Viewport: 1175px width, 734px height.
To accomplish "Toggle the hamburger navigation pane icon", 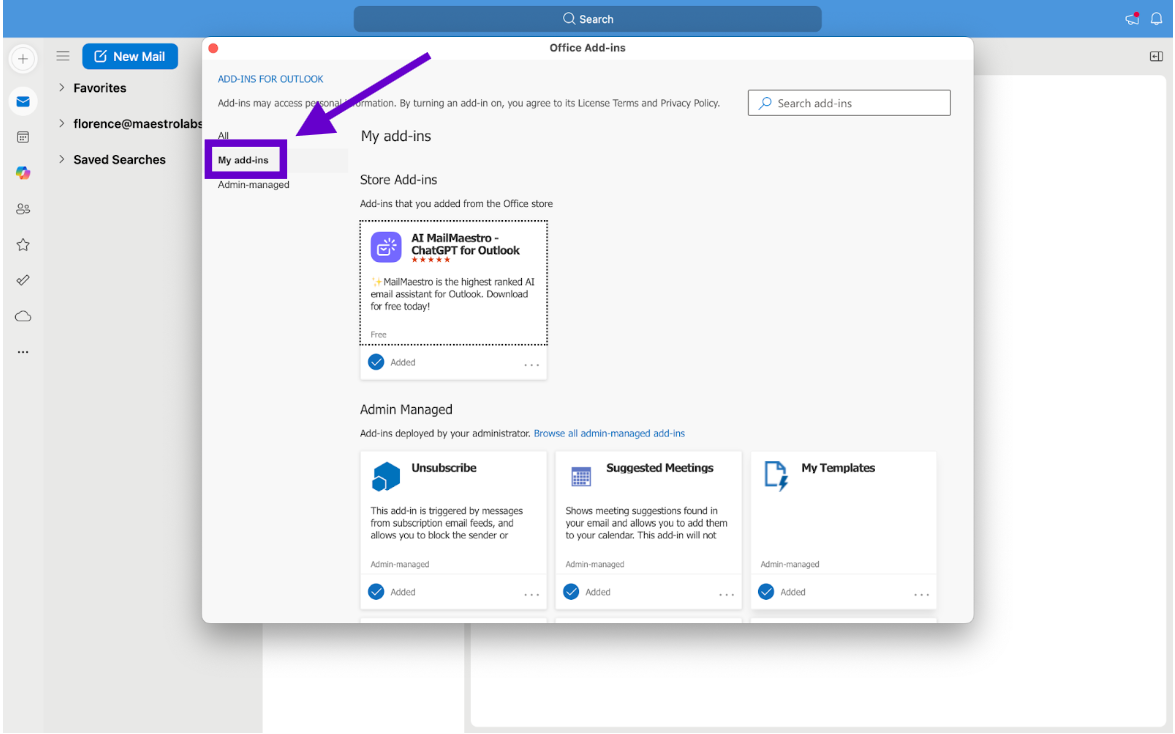I will [63, 56].
